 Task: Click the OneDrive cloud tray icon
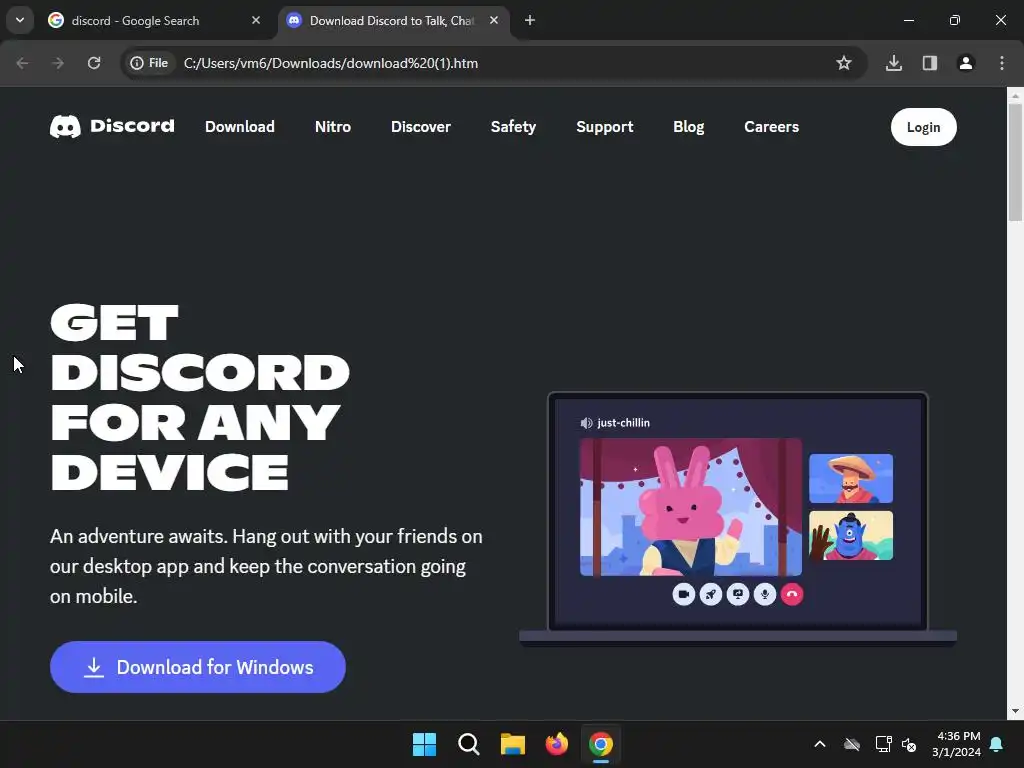[x=852, y=744]
